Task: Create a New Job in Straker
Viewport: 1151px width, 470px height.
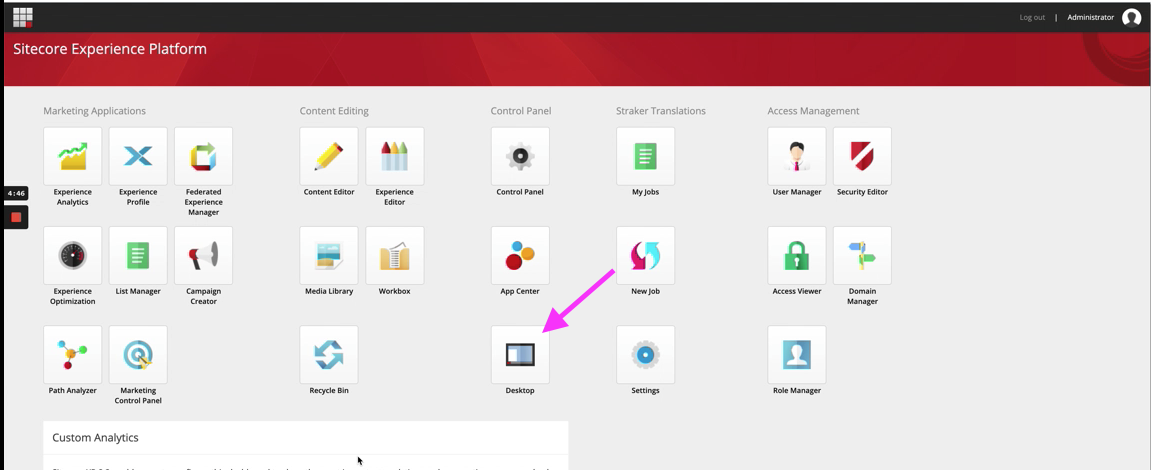Action: click(x=645, y=256)
